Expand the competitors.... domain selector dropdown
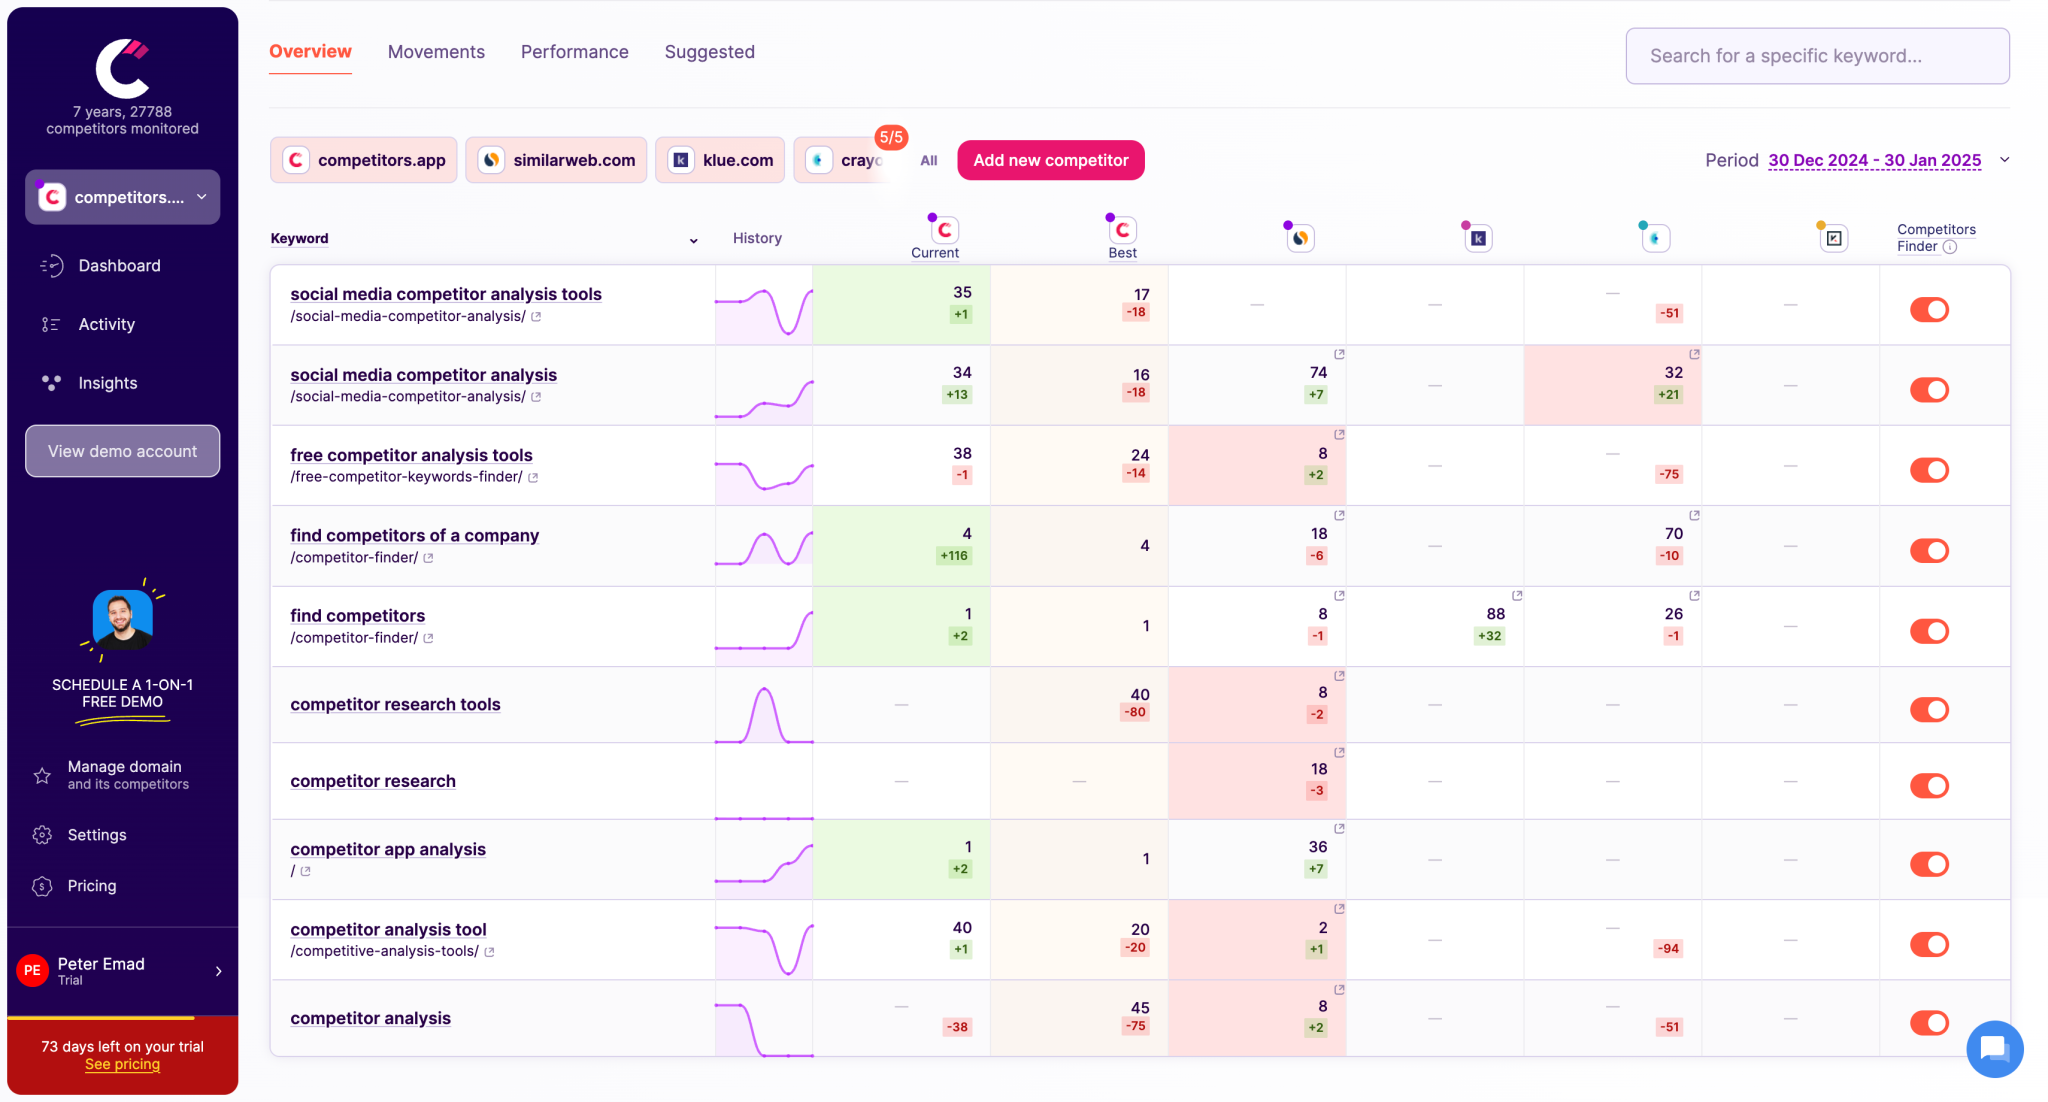Viewport: 2048px width, 1102px height. [122, 197]
